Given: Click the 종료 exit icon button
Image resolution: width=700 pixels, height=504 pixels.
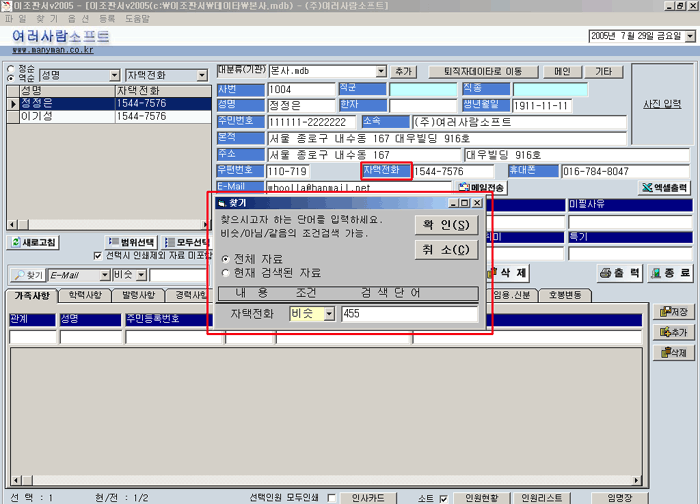Looking at the screenshot, I should point(669,273).
